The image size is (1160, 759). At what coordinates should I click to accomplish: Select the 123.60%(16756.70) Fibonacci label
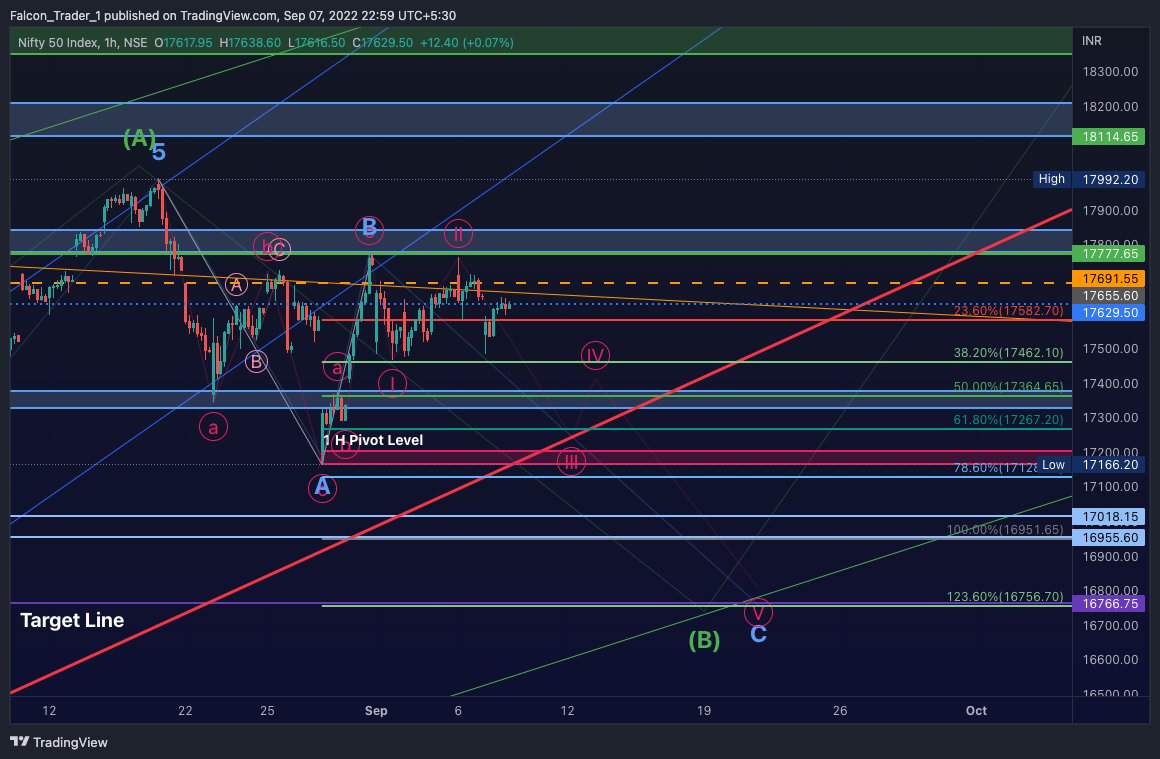1005,596
